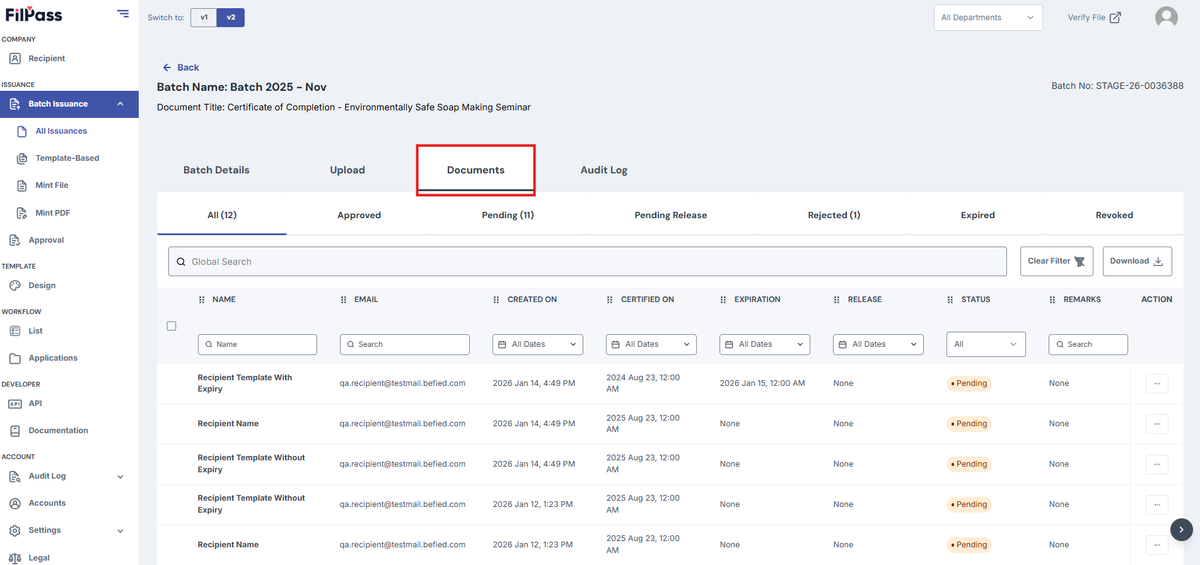The width and height of the screenshot is (1200, 565).
Task: Select the Approved filter tab
Action: (x=359, y=215)
